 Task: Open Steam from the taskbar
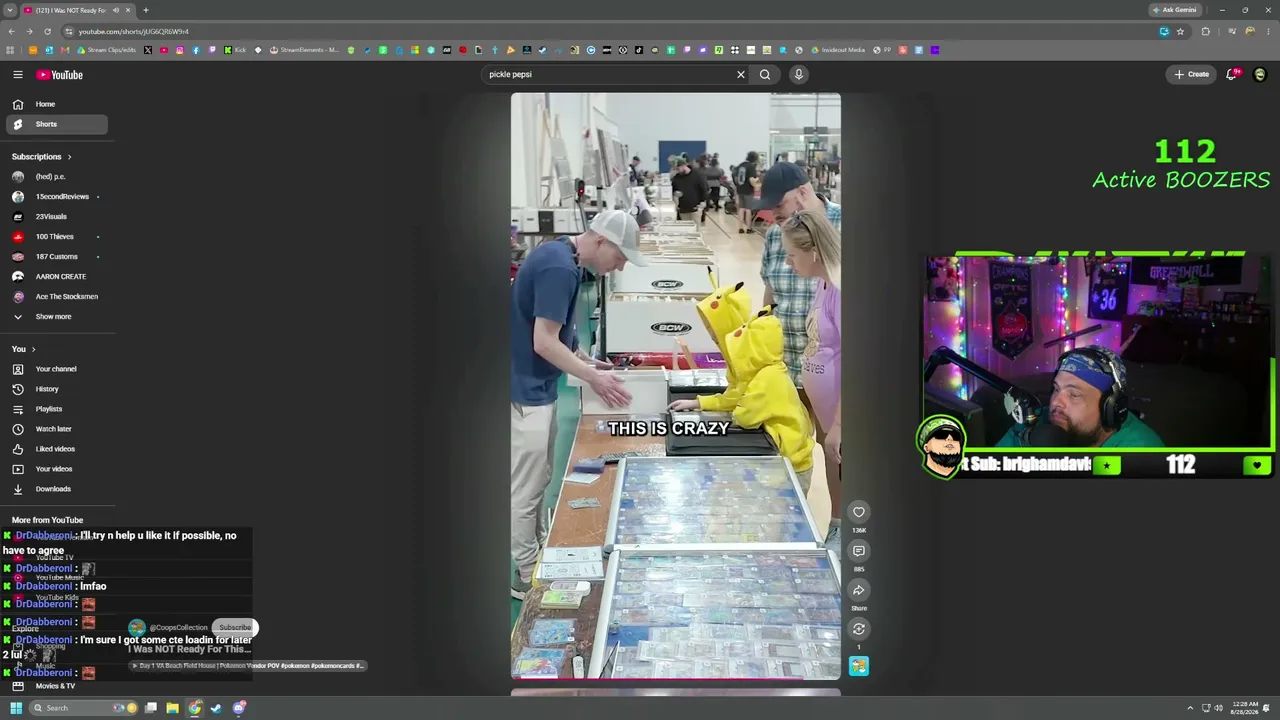[217, 708]
